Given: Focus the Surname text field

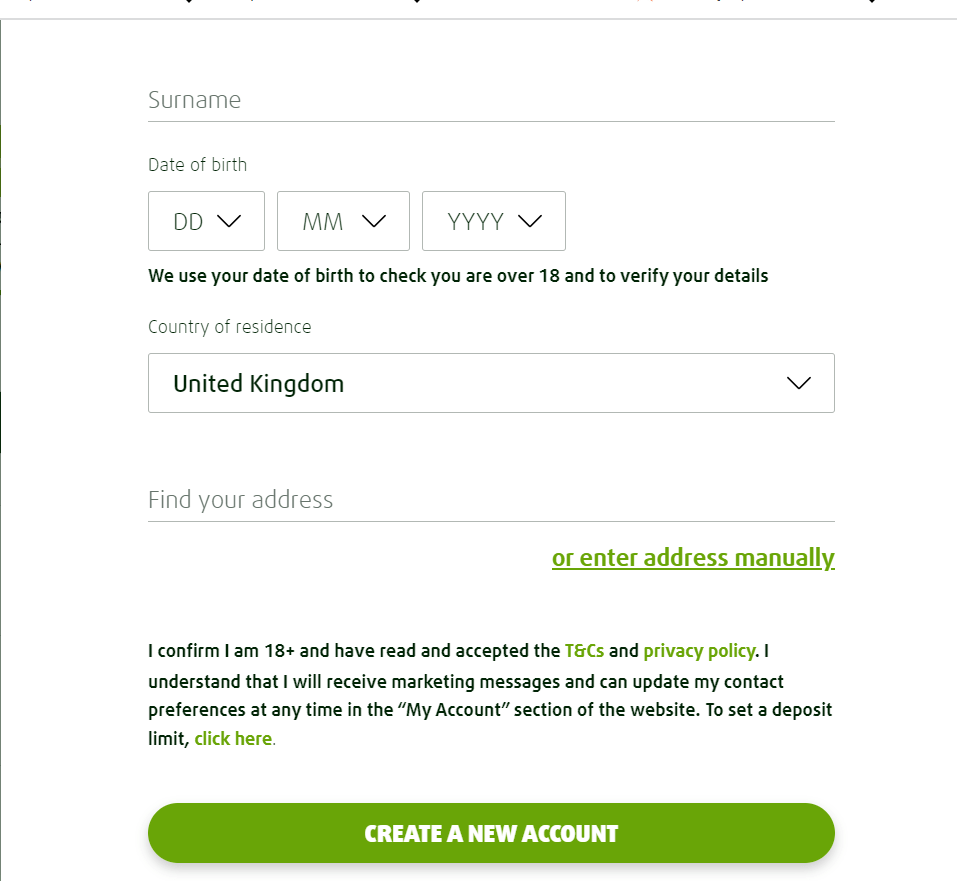Looking at the screenshot, I should (x=490, y=100).
